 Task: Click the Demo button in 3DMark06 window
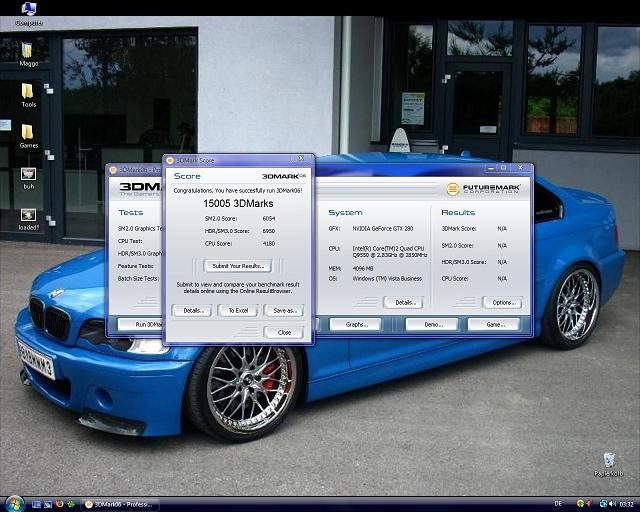coord(432,325)
